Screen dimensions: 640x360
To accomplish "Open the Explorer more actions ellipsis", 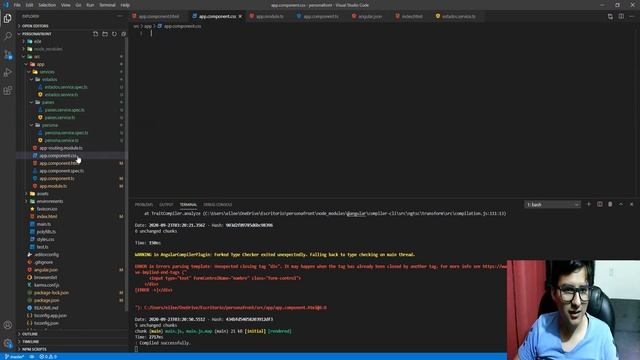I will pyautogui.click(x=120, y=16).
